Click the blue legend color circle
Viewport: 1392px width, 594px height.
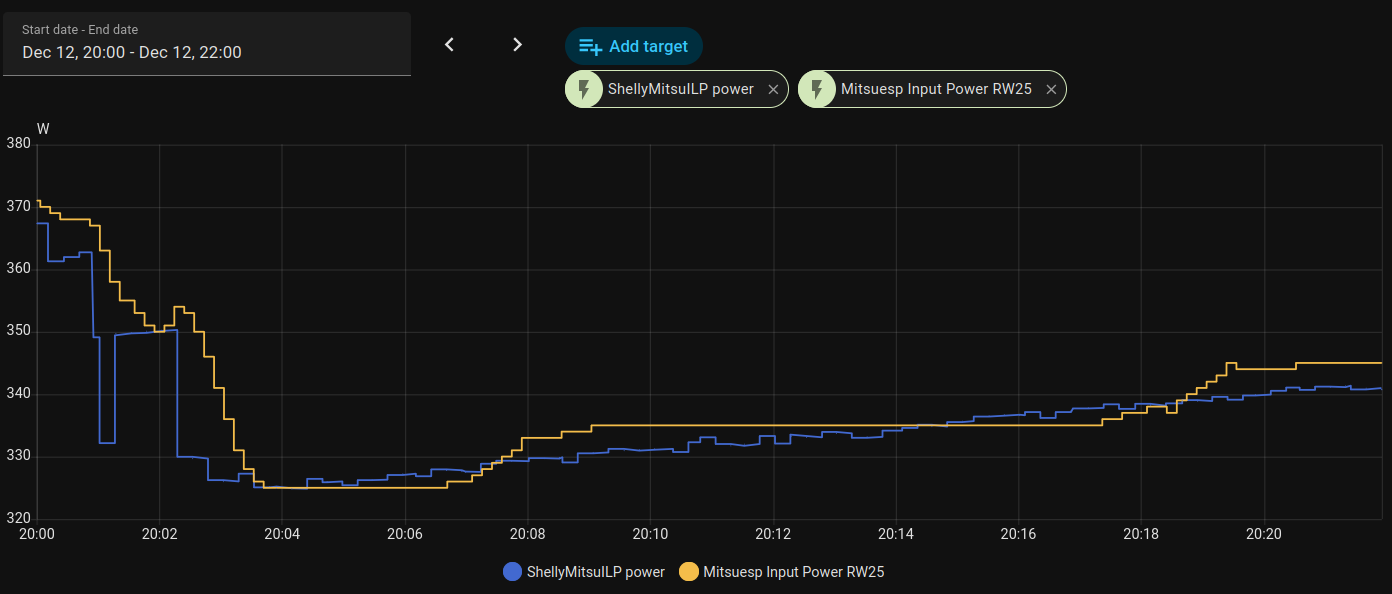coord(512,572)
